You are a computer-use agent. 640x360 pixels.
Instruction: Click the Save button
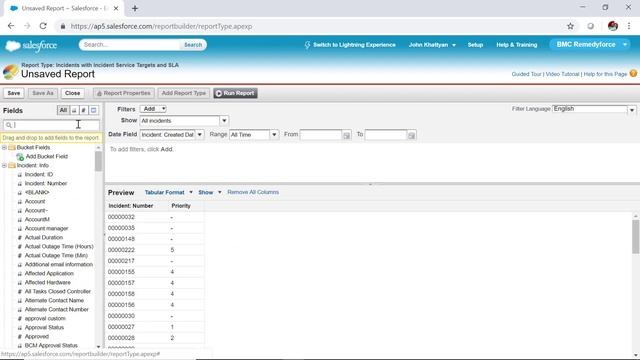(13, 93)
